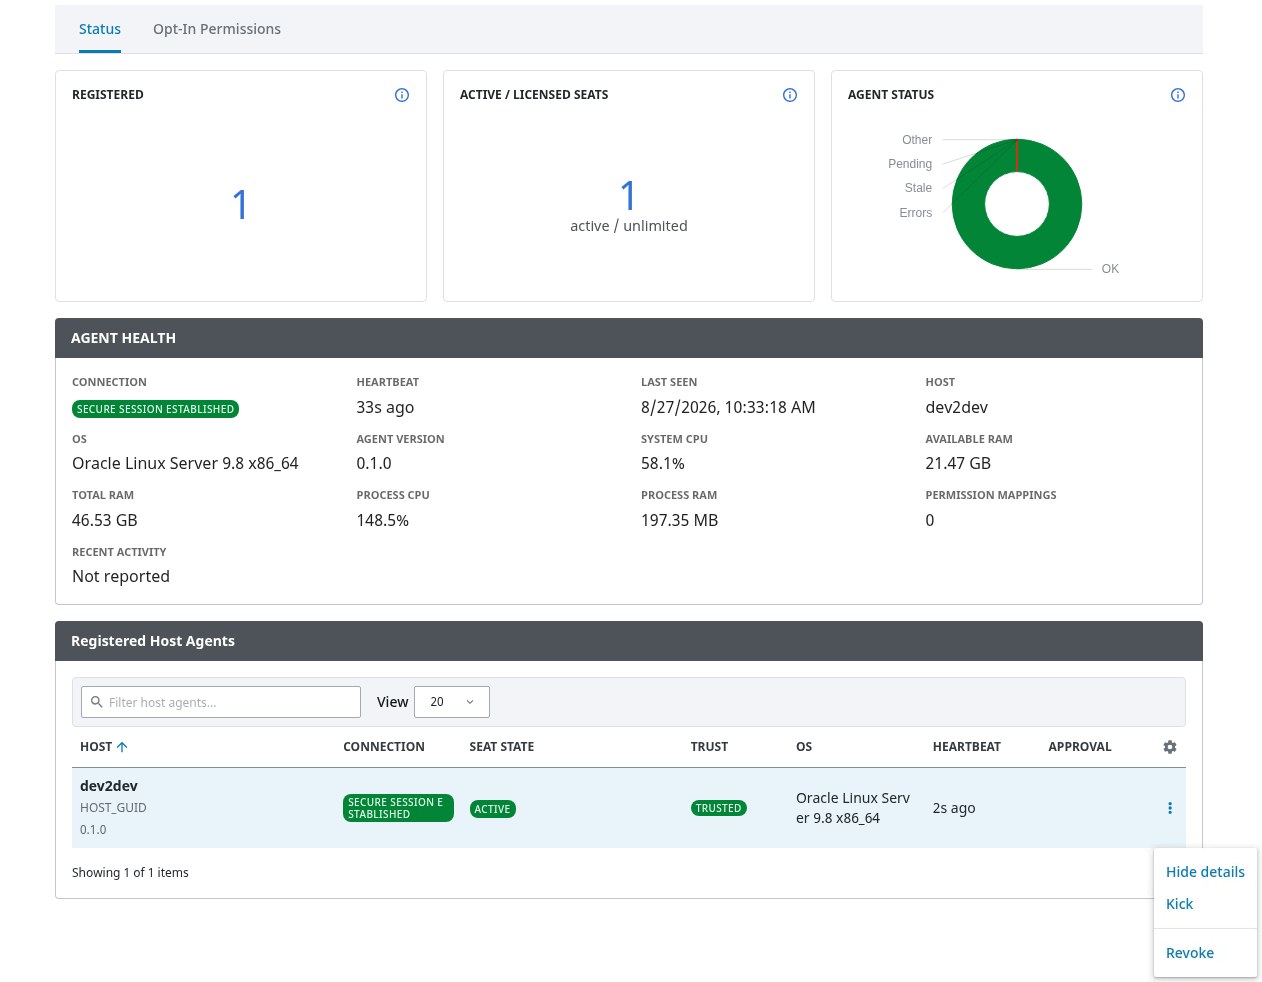Click the System CPU value 58.1%
Viewport: 1262px width, 982px height.
click(x=663, y=463)
